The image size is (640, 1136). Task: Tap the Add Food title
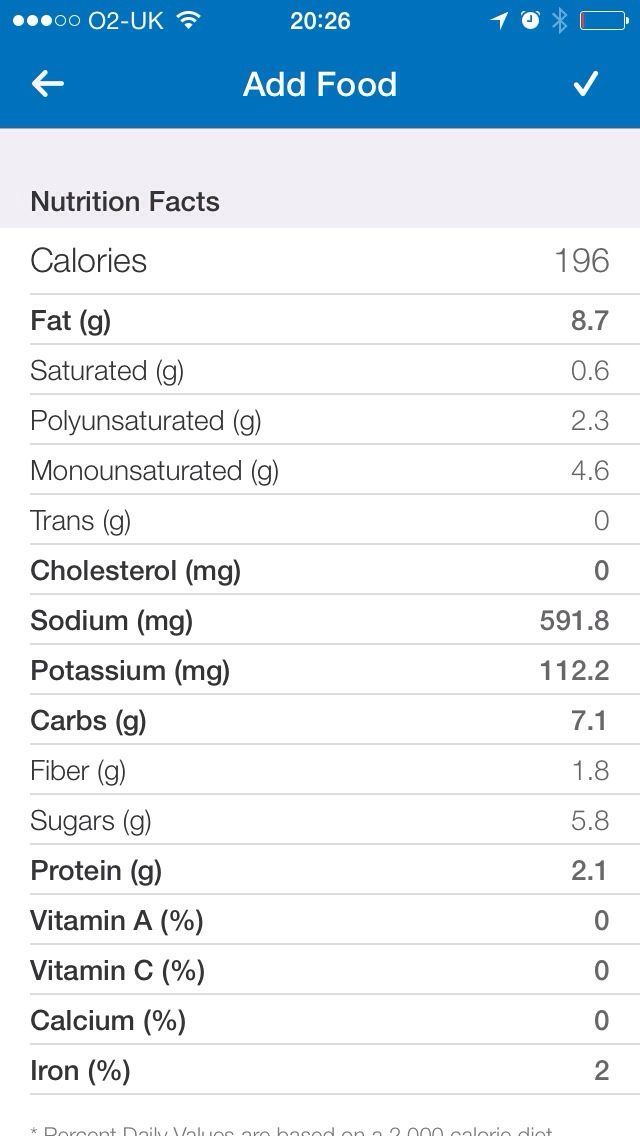click(x=320, y=84)
